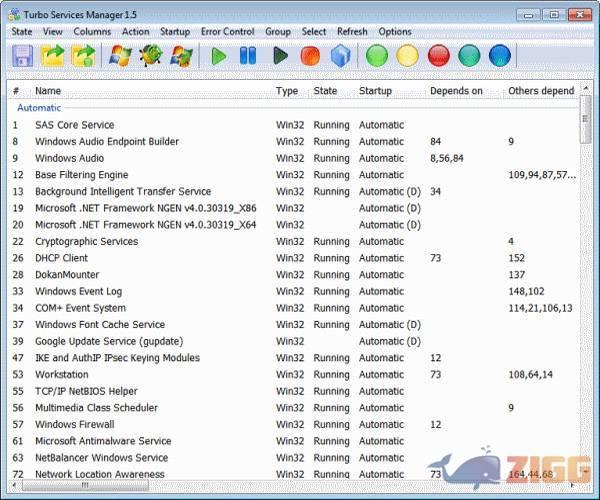Select Background Intelligent Transfer Service
The image size is (600, 500).
pyautogui.click(x=293, y=191)
